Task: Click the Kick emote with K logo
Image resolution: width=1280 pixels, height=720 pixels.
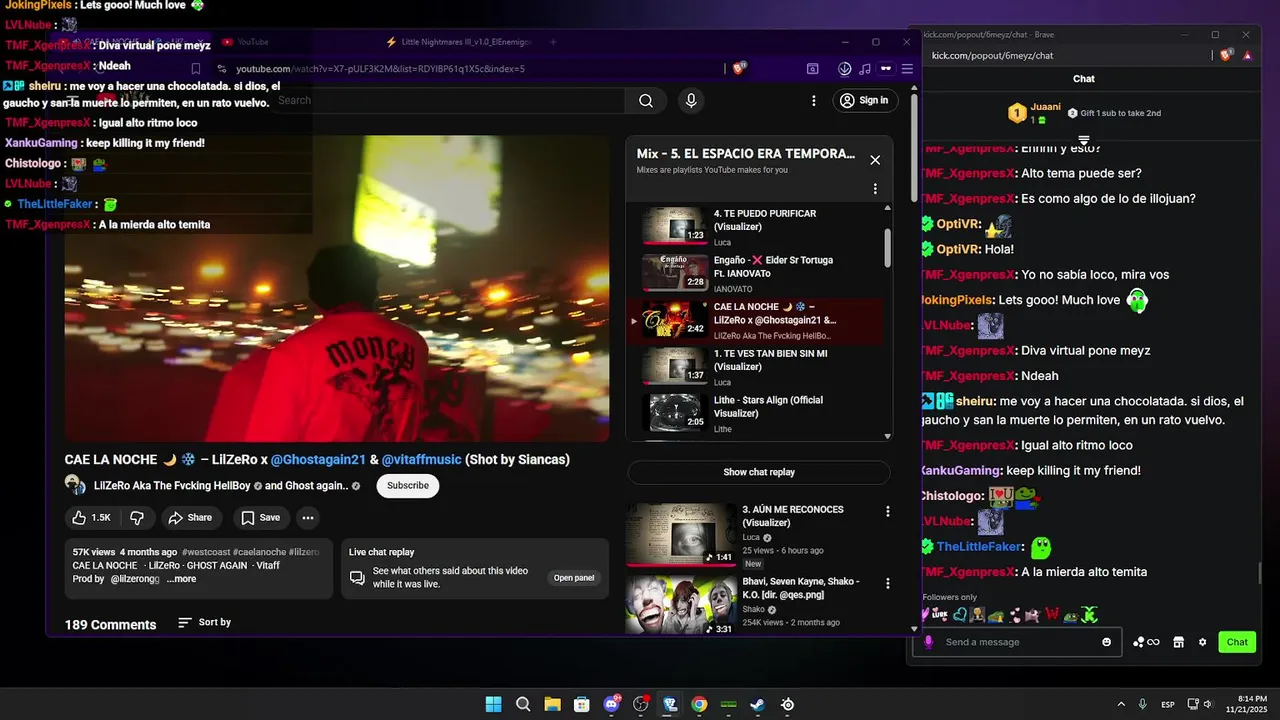Action: click(1090, 614)
